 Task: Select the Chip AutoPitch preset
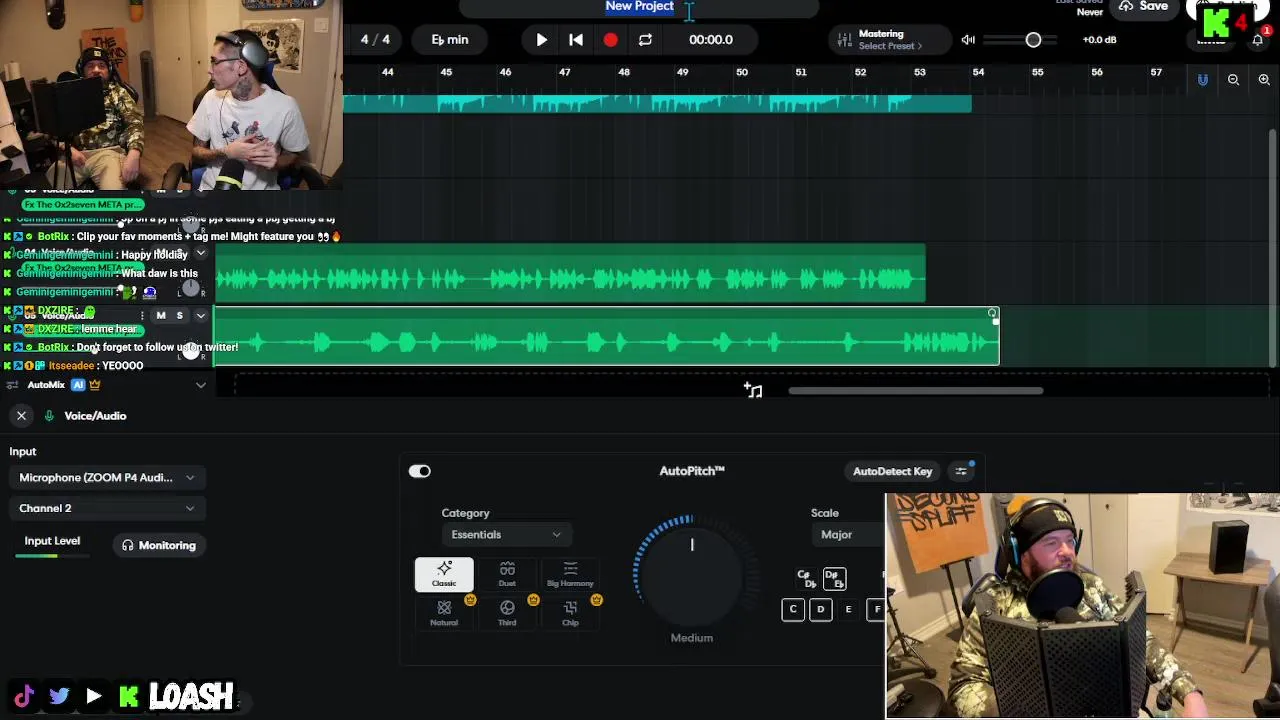pos(570,613)
